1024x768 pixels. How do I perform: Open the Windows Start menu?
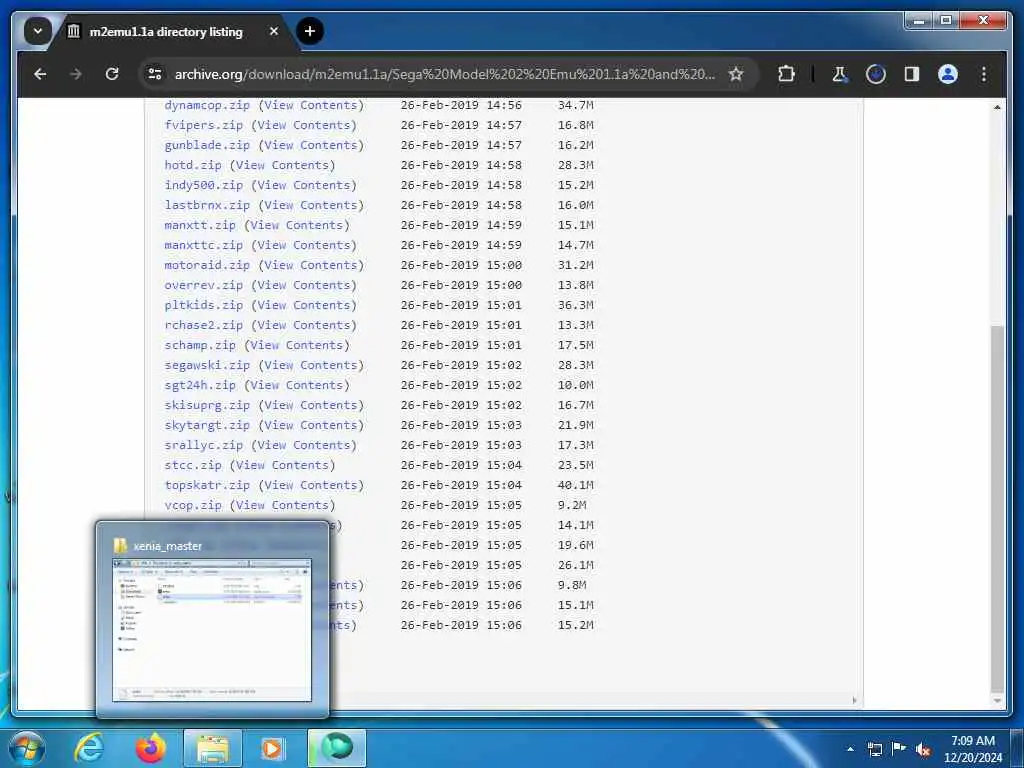26,748
